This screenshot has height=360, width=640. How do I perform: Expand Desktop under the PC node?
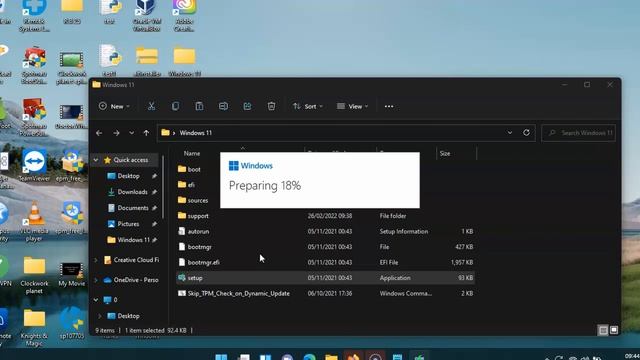click(100, 316)
